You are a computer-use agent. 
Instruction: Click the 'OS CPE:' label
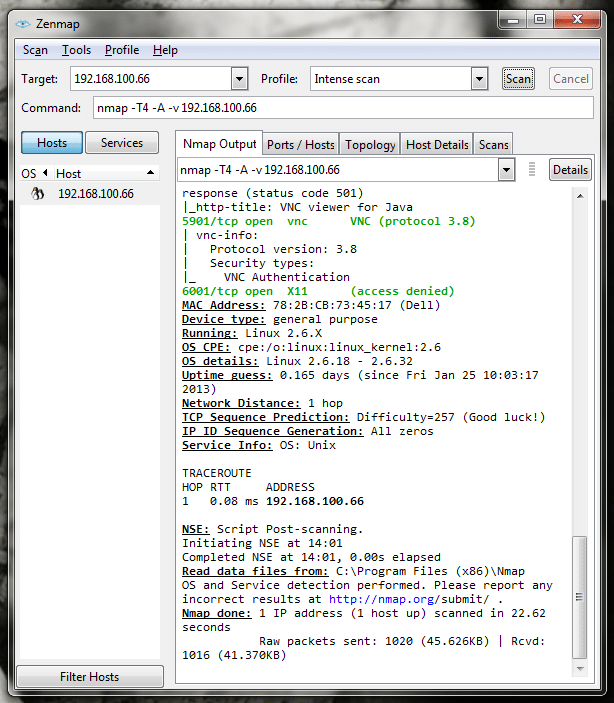[x=206, y=347]
